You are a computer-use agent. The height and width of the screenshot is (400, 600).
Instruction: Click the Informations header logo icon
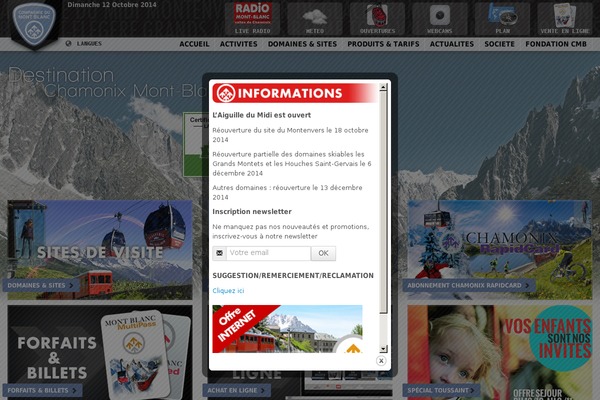226,93
